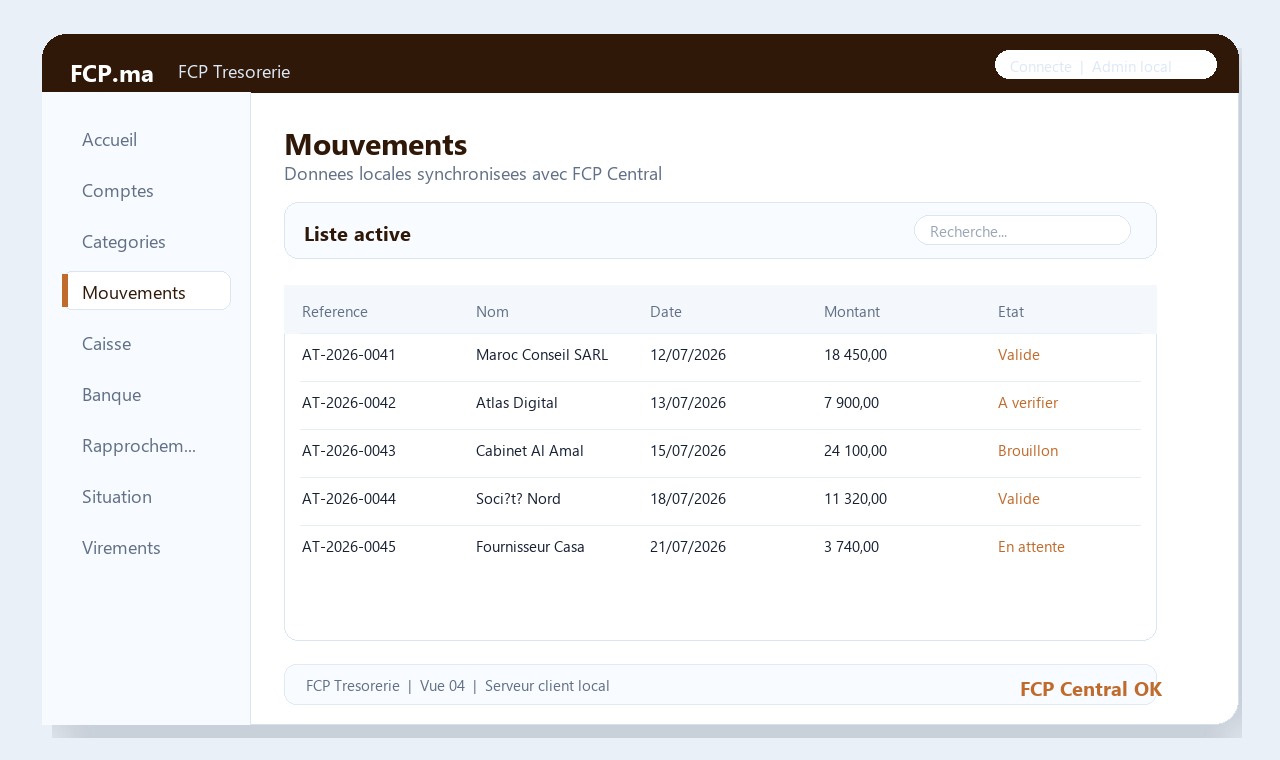Screen dimensions: 1280x760
Task: Click the date 13/07/2026
Action: click(688, 403)
